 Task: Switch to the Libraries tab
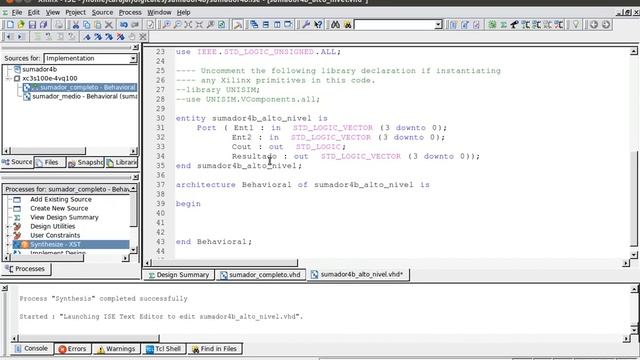tap(122, 162)
